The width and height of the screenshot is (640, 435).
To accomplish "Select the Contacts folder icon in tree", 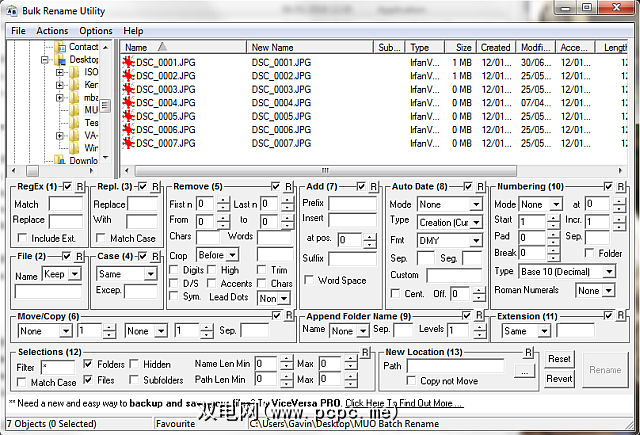I will coord(60,46).
